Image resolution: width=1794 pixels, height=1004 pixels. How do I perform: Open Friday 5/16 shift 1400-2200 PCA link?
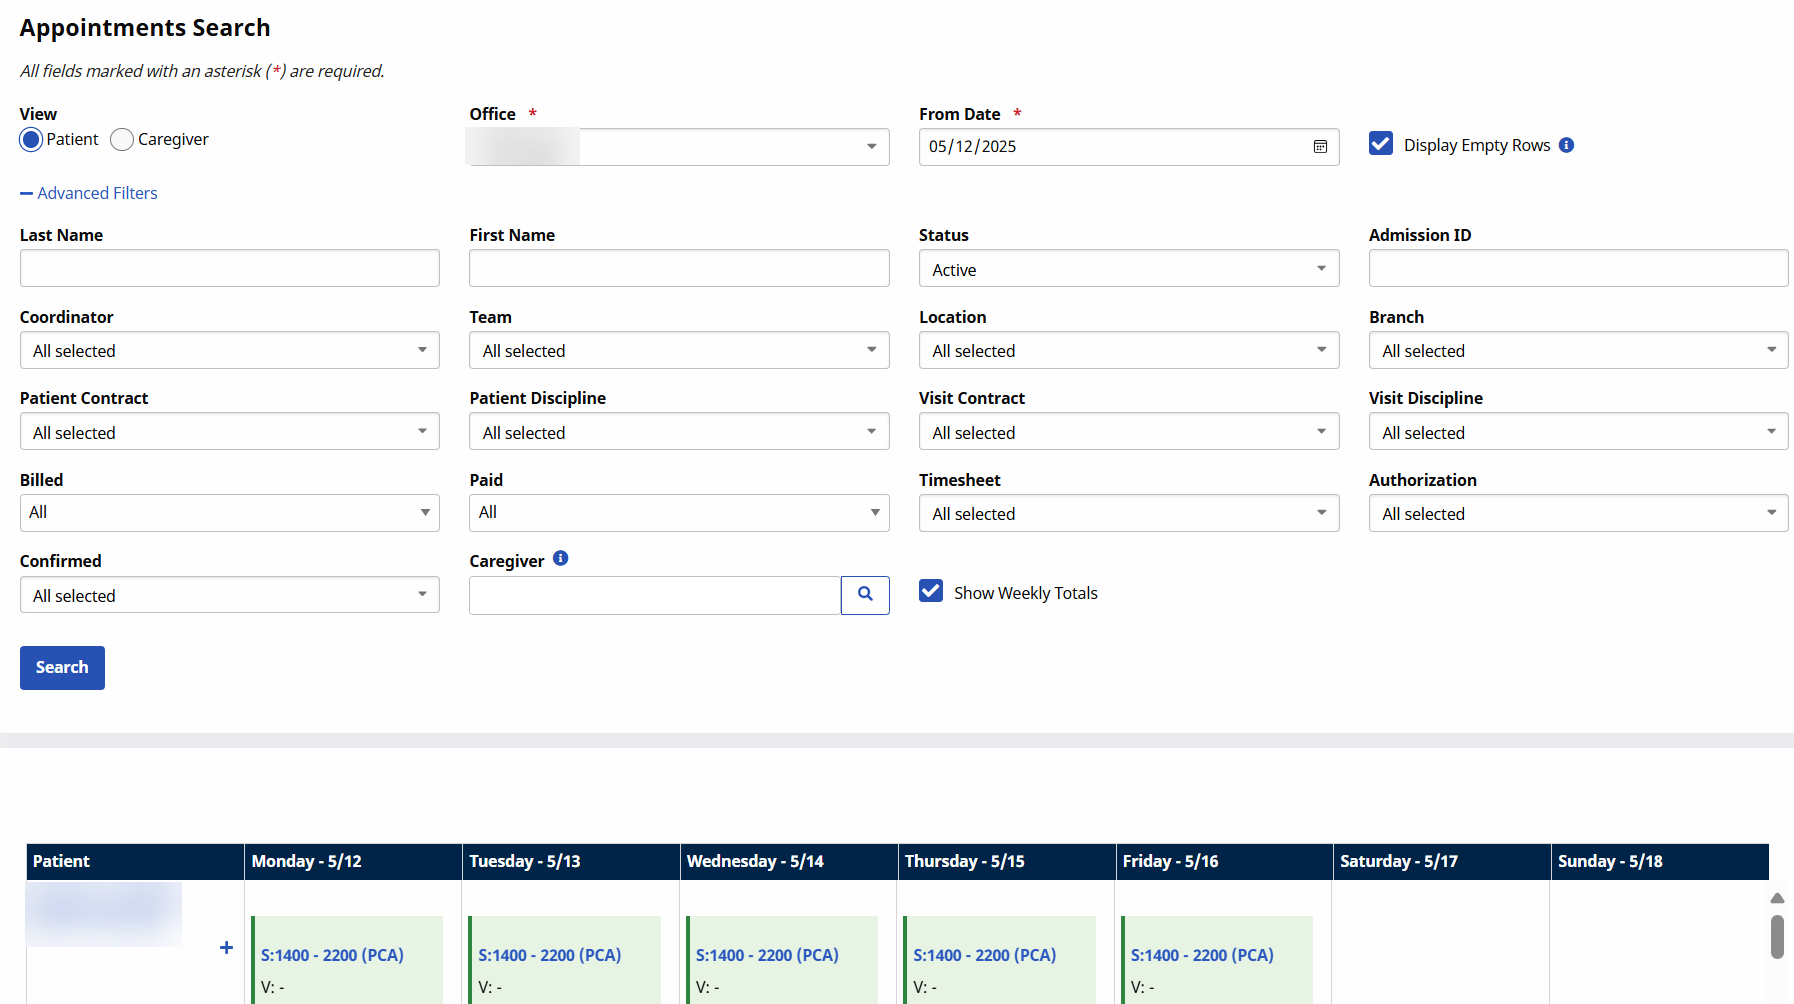(1202, 955)
